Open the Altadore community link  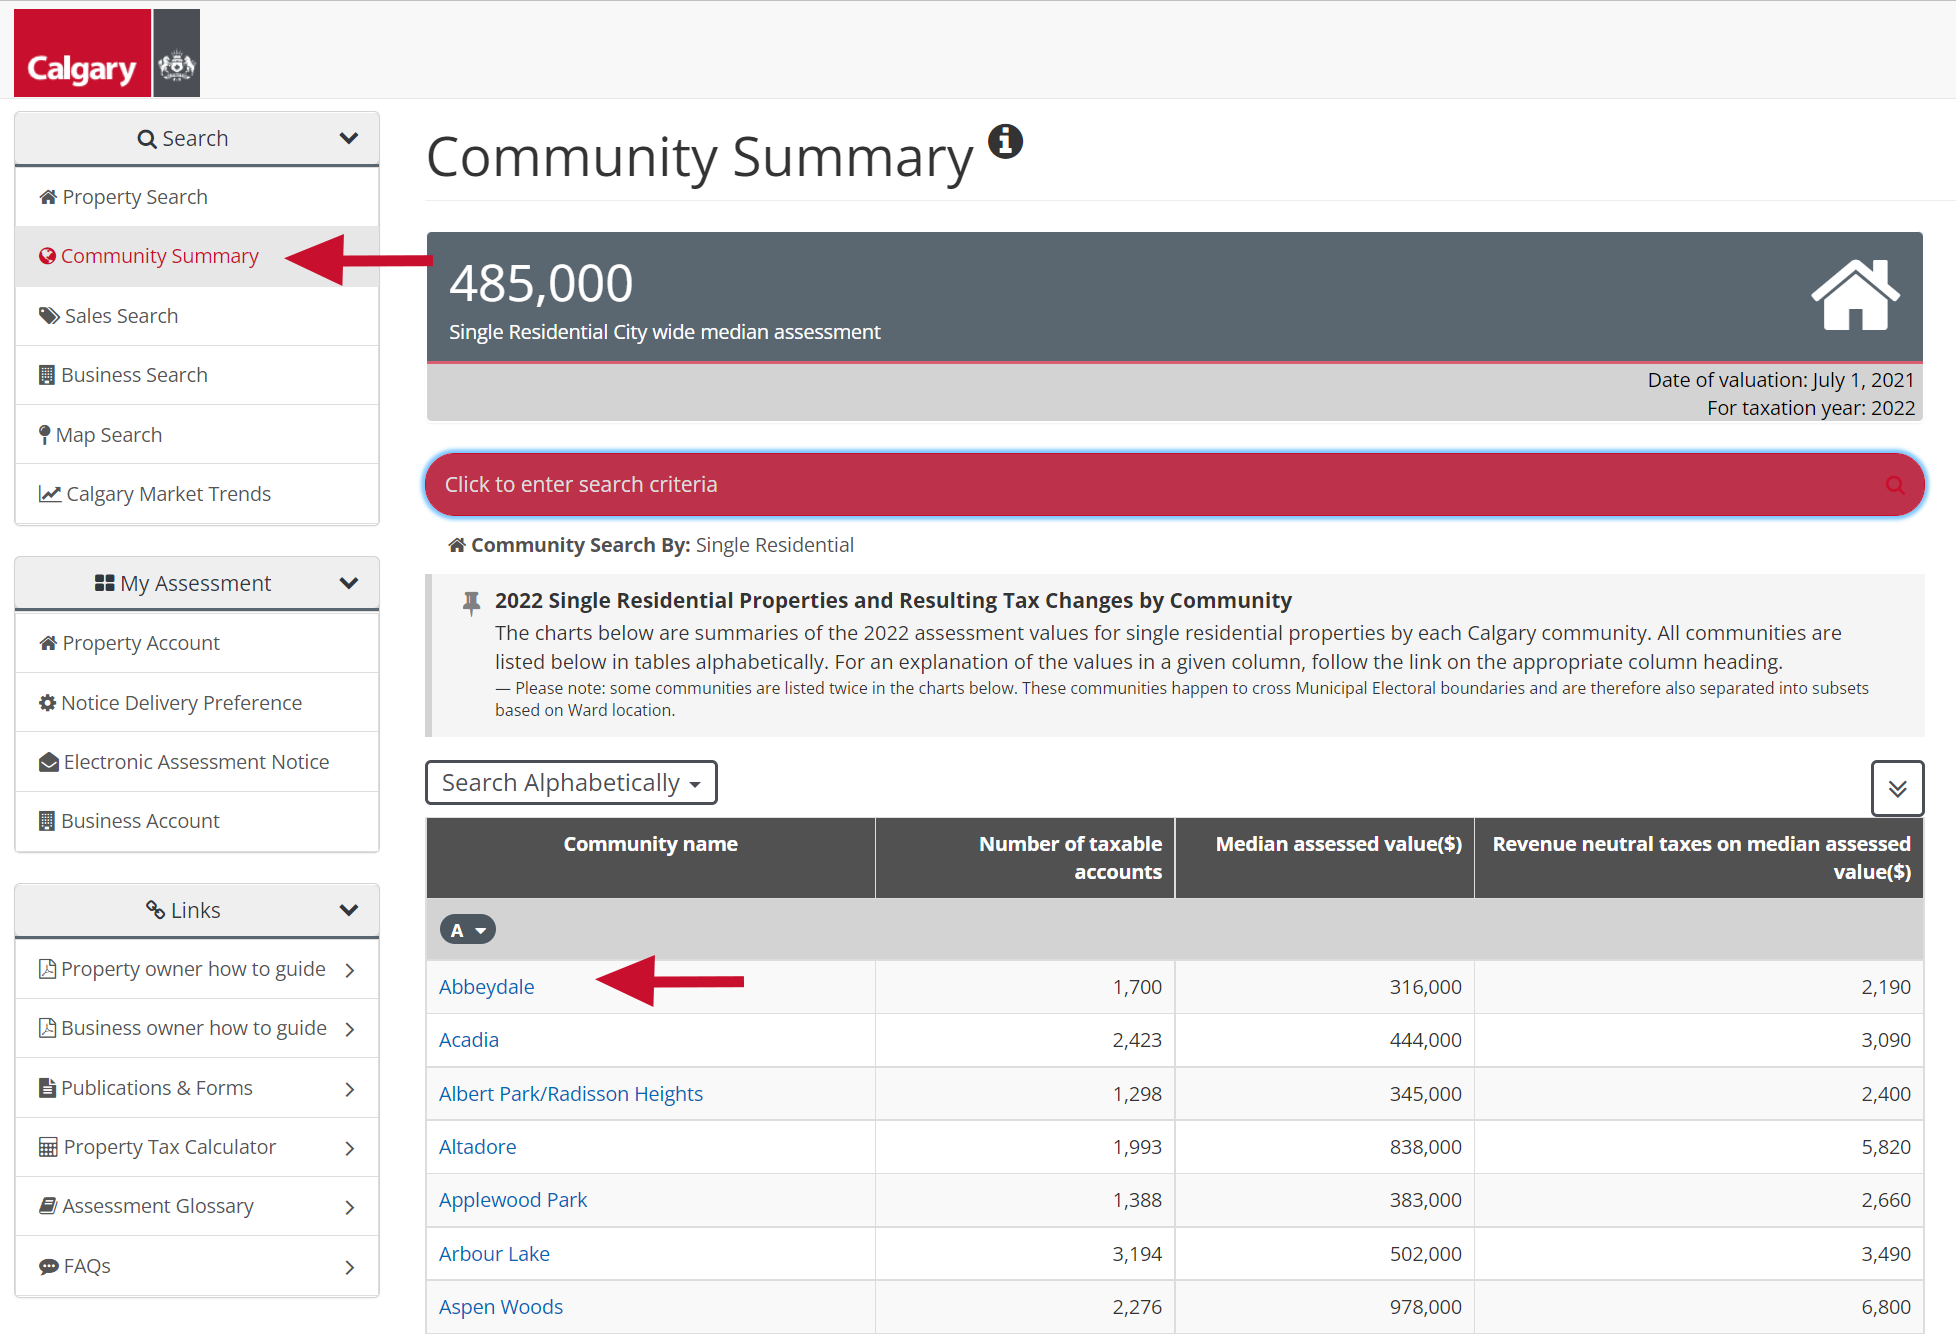click(x=477, y=1147)
